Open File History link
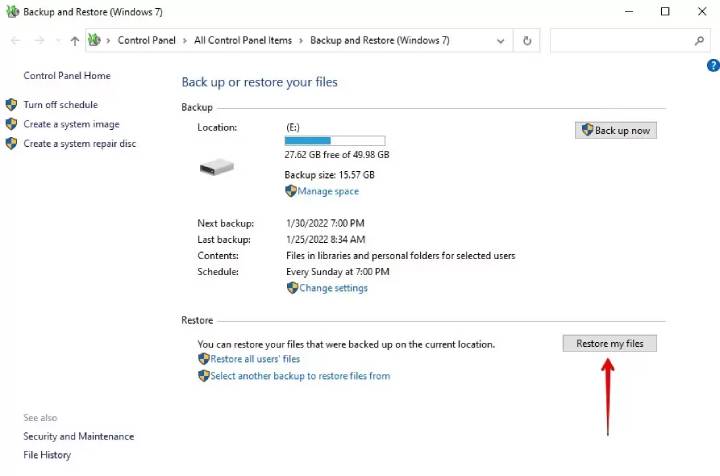Screen dimensions: 720x476 [x=47, y=455]
